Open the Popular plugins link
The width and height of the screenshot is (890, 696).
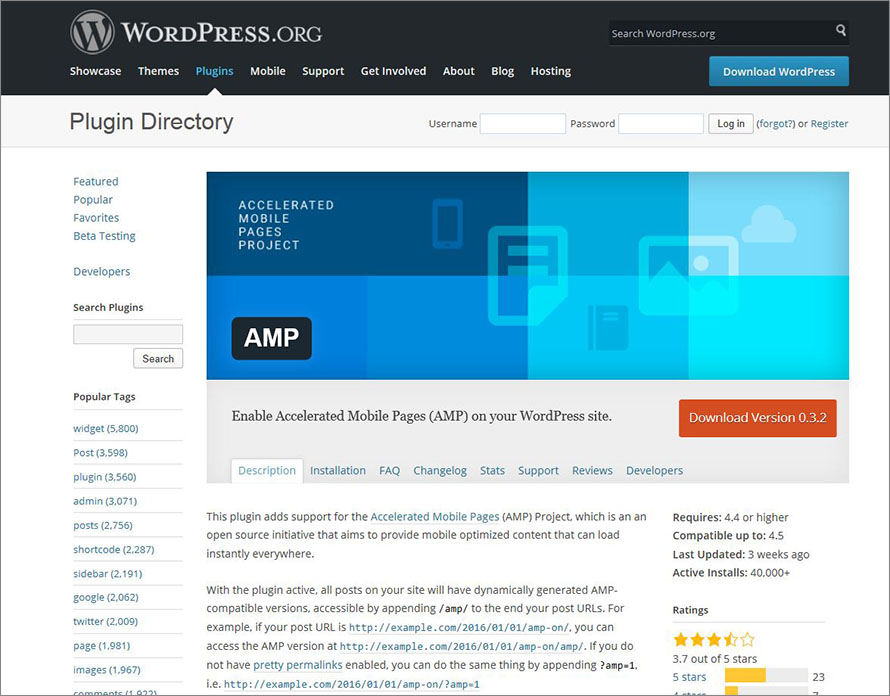tap(93, 199)
